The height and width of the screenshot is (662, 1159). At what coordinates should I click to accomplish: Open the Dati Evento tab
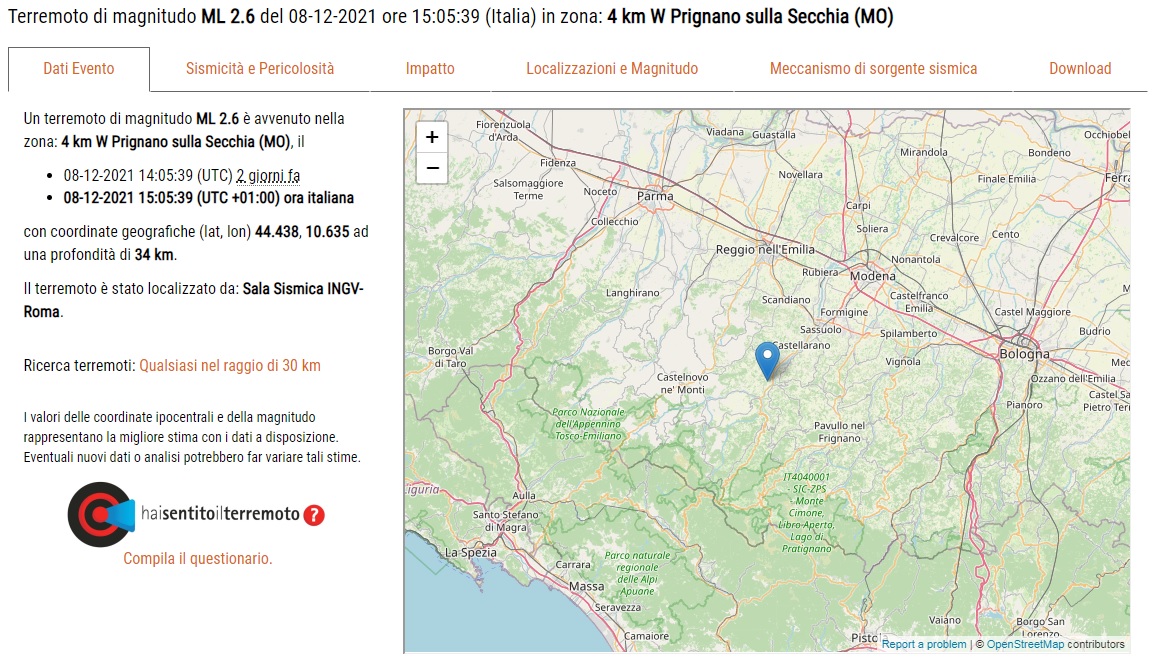(x=79, y=69)
